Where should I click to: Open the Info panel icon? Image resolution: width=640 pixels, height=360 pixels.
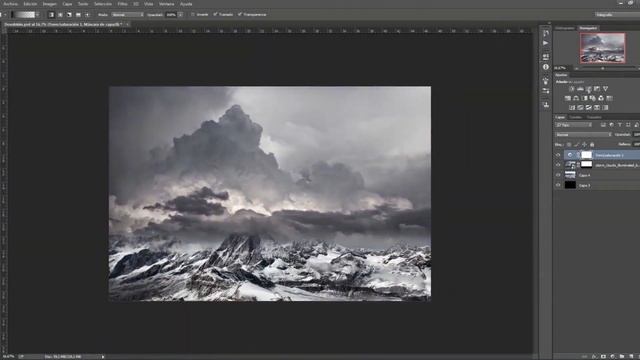pos(546,67)
